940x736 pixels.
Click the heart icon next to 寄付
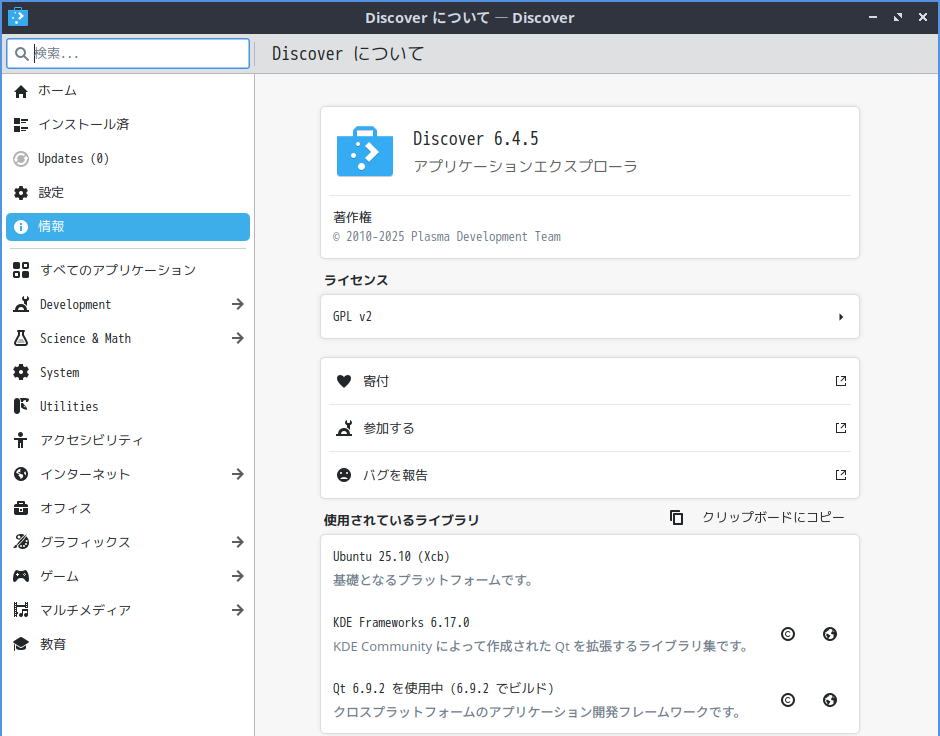344,381
